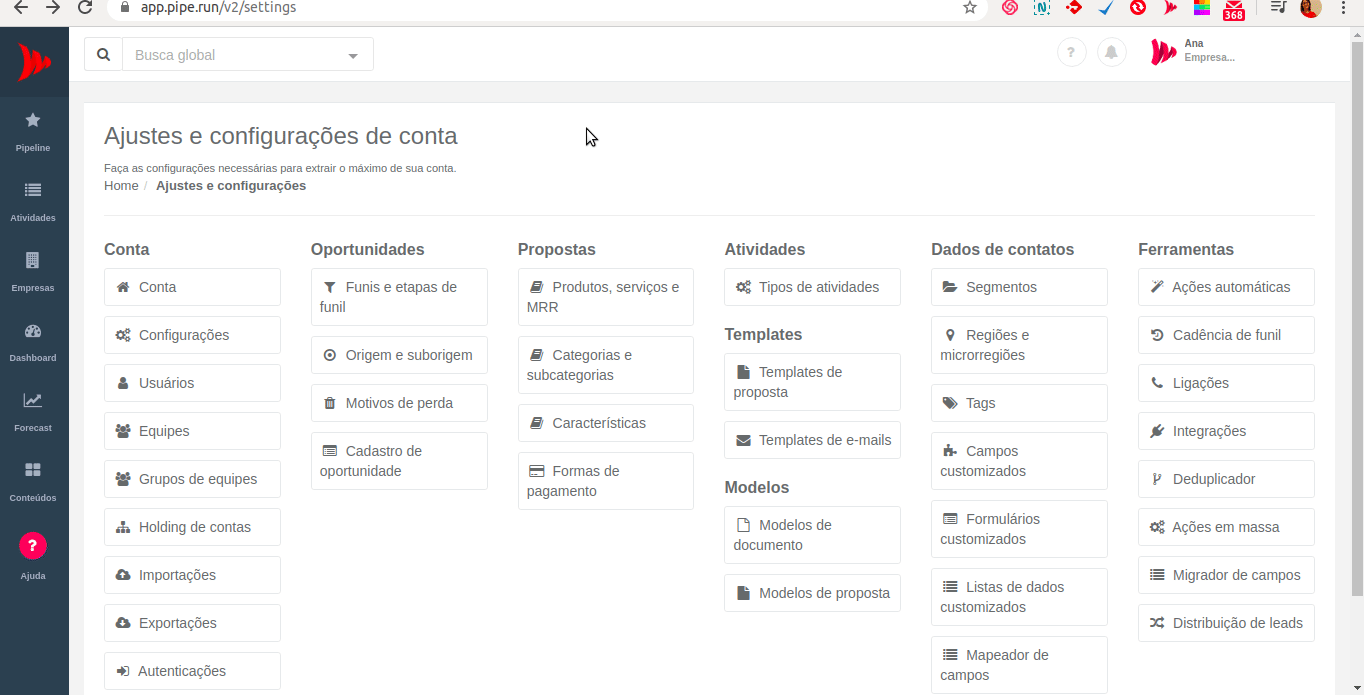Open Campos customizados

click(x=1019, y=461)
